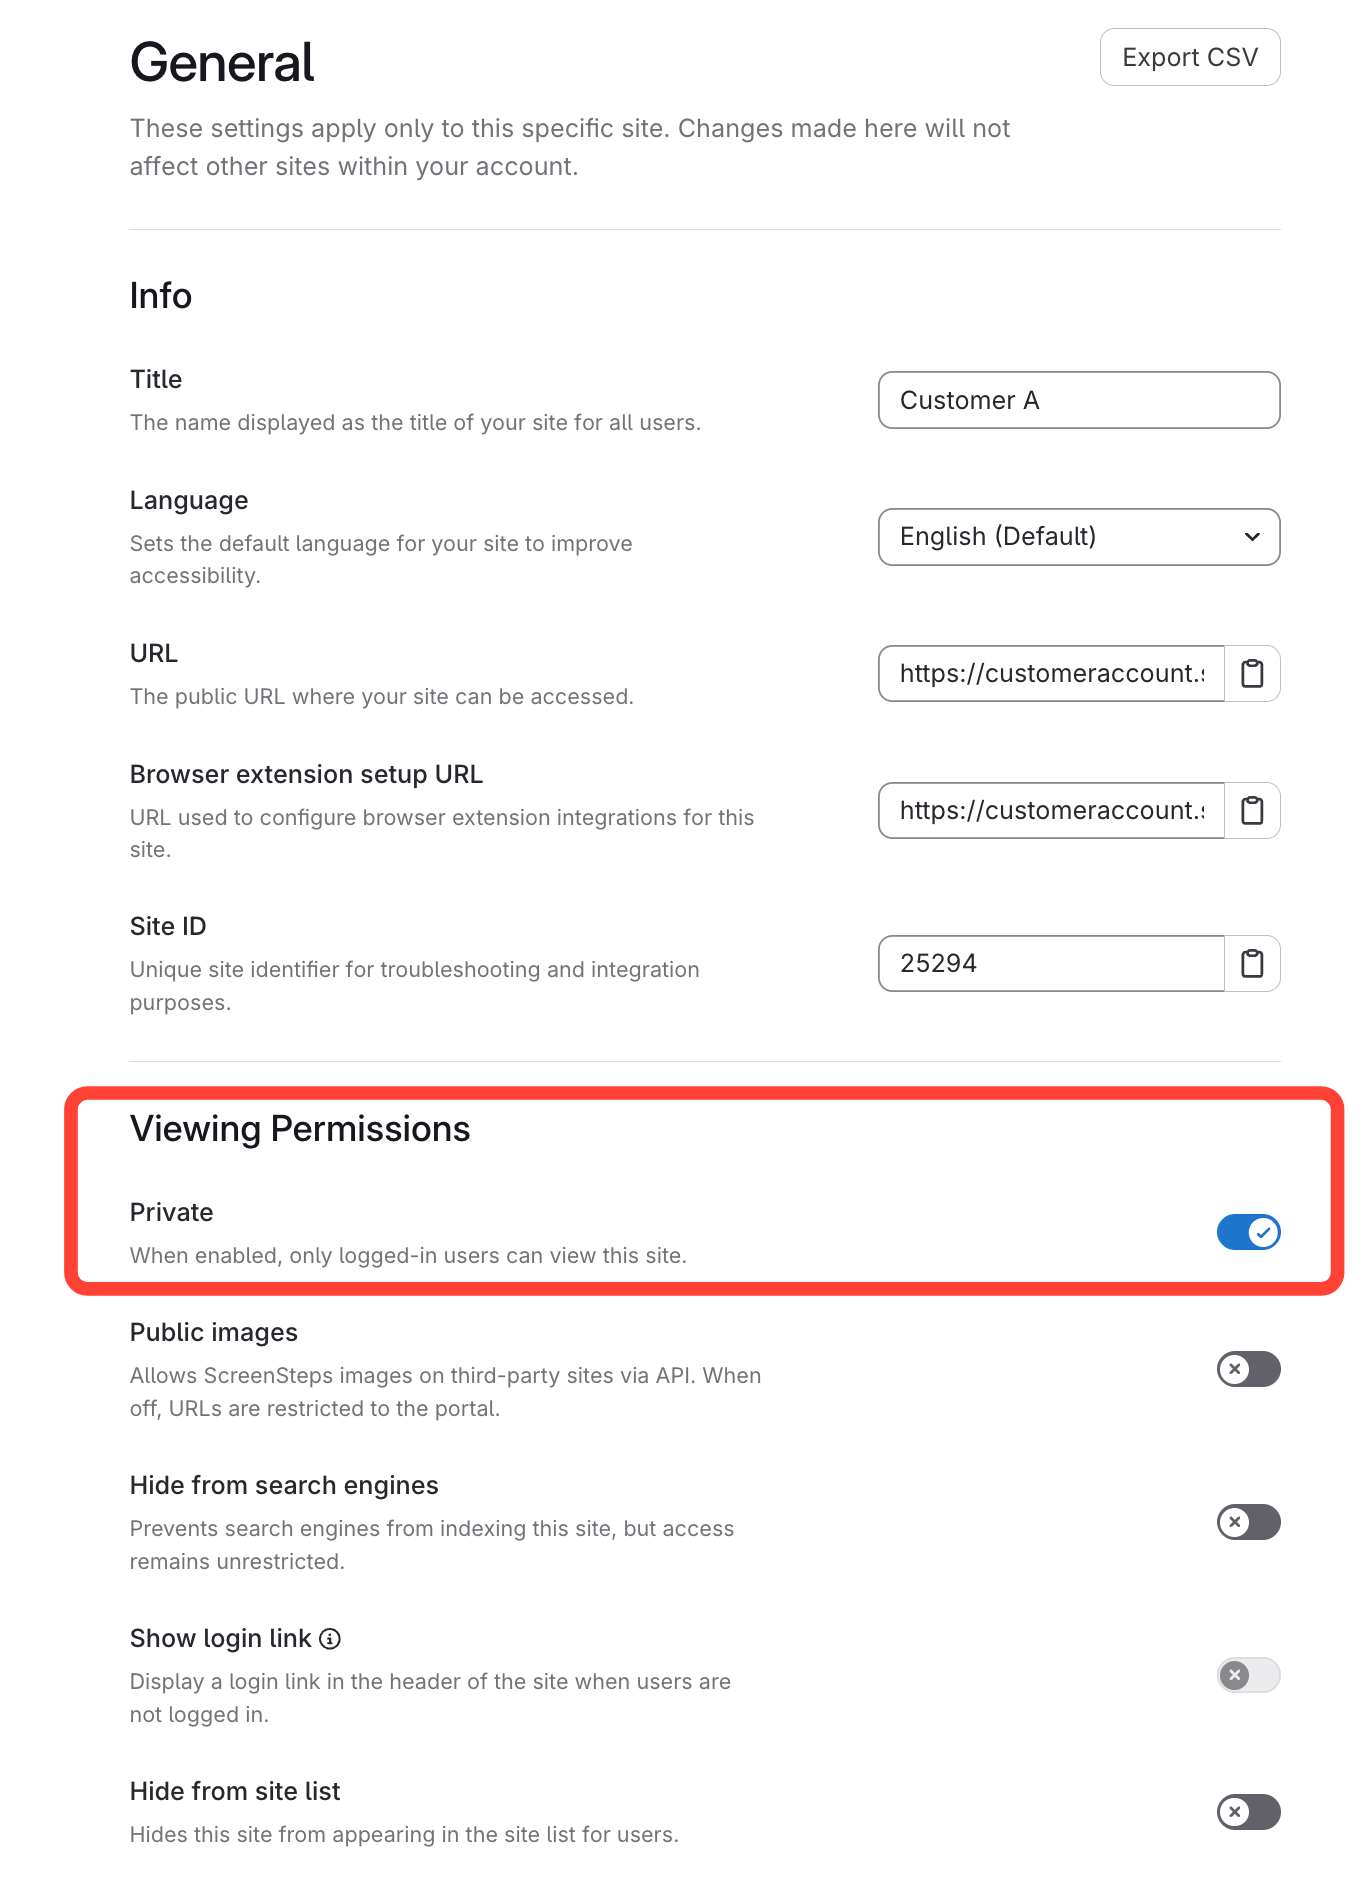Click the Viewing Permissions section heading

[300, 1129]
